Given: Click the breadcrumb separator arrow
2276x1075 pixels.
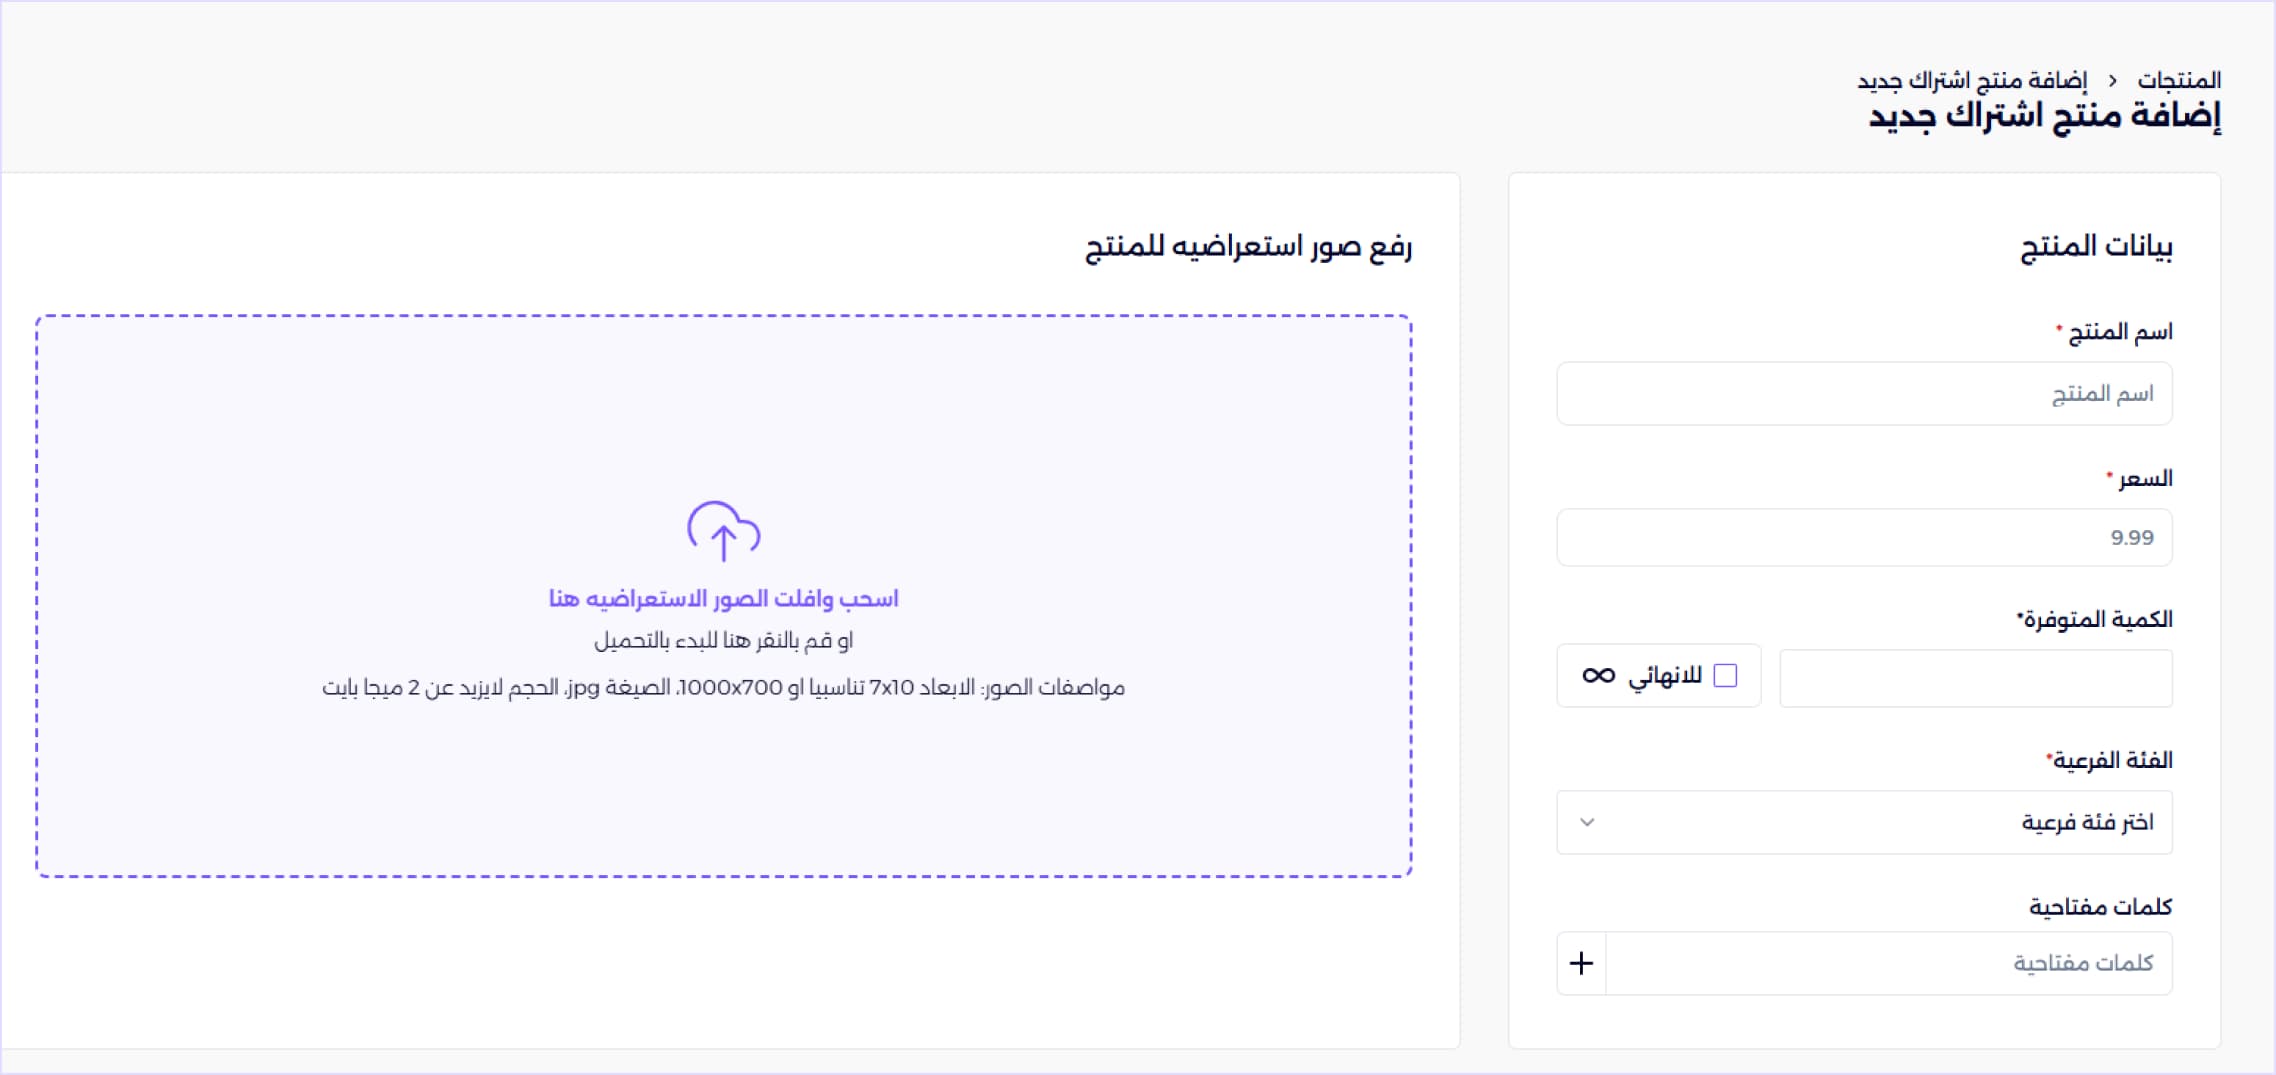Looking at the screenshot, I should point(2112,80).
